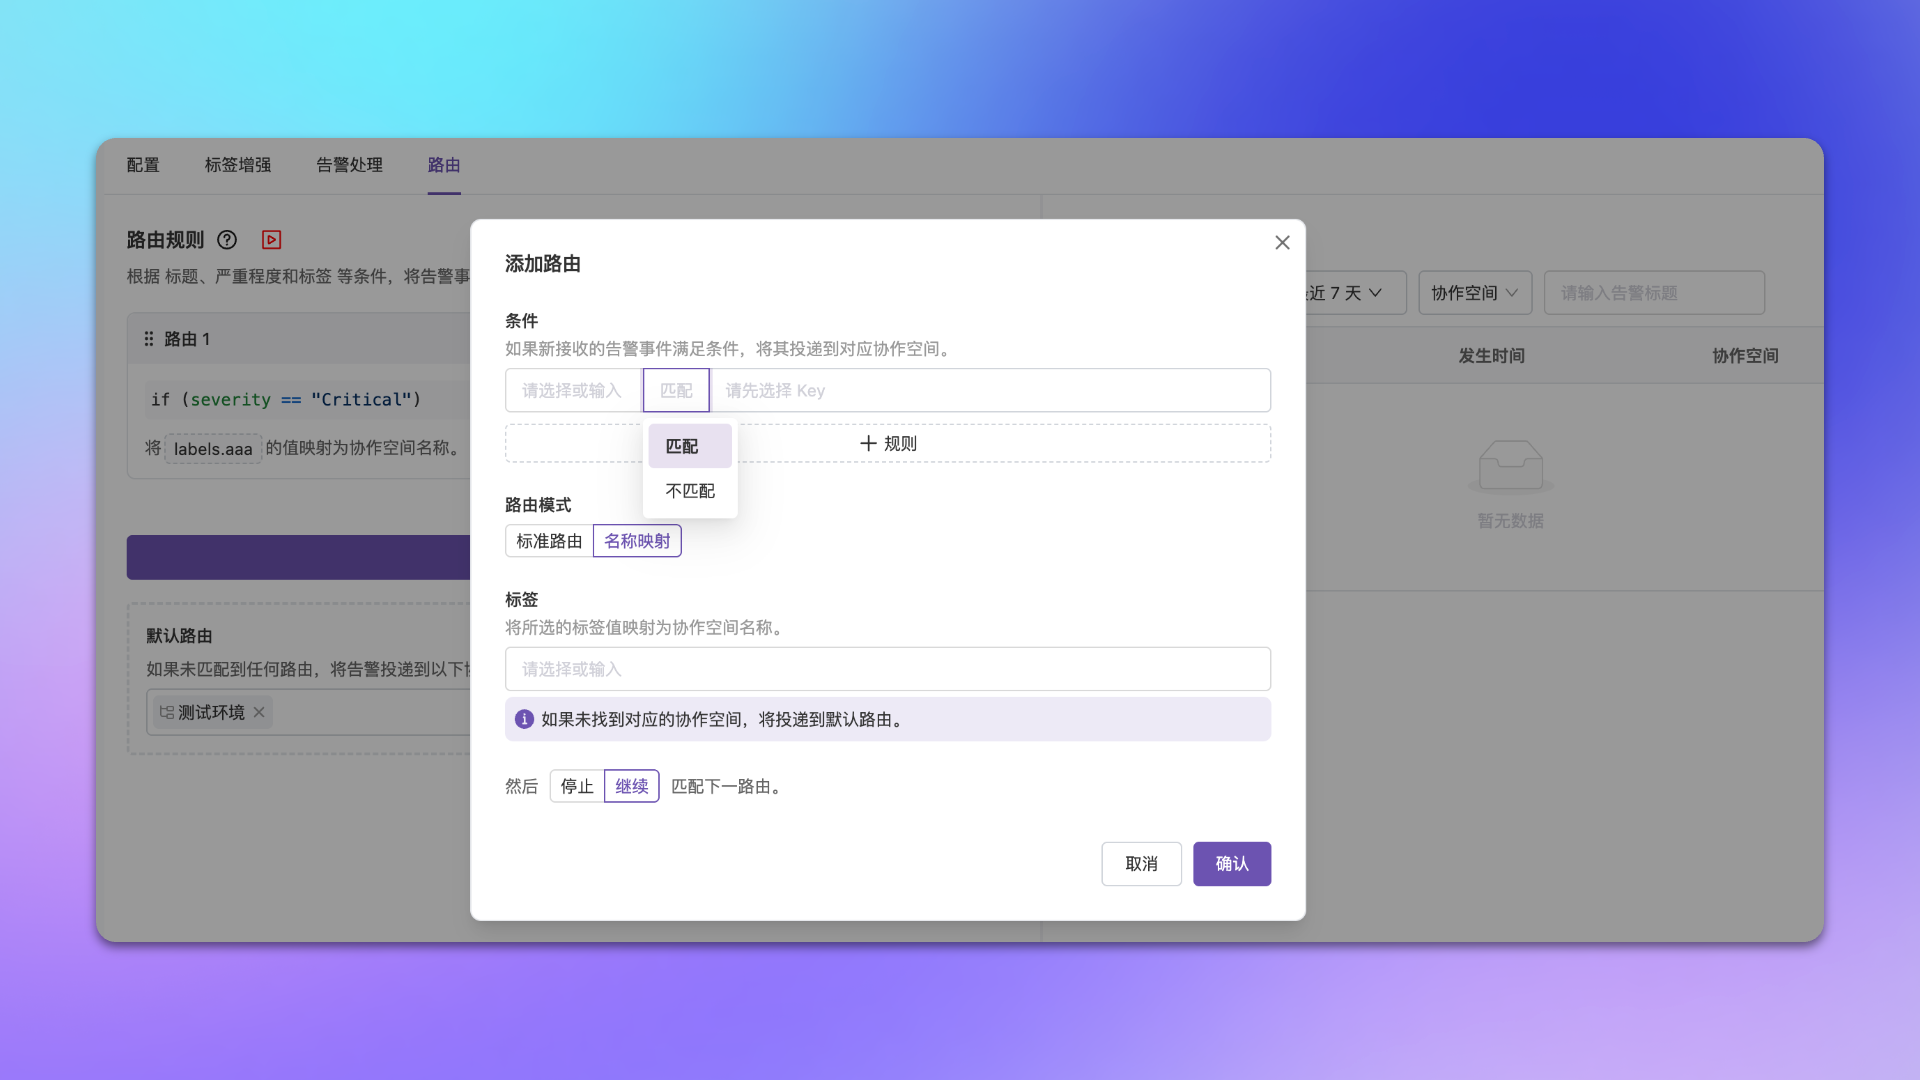Screen dimensions: 1920x1080
Task: Remove the 测试环境 tag with its X
Action: tap(259, 712)
